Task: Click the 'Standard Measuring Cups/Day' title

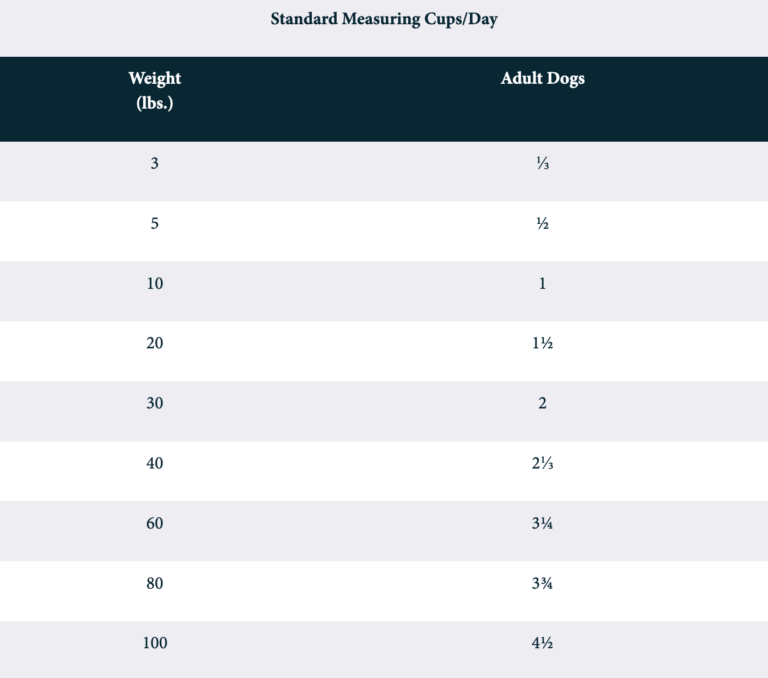Action: tap(384, 20)
